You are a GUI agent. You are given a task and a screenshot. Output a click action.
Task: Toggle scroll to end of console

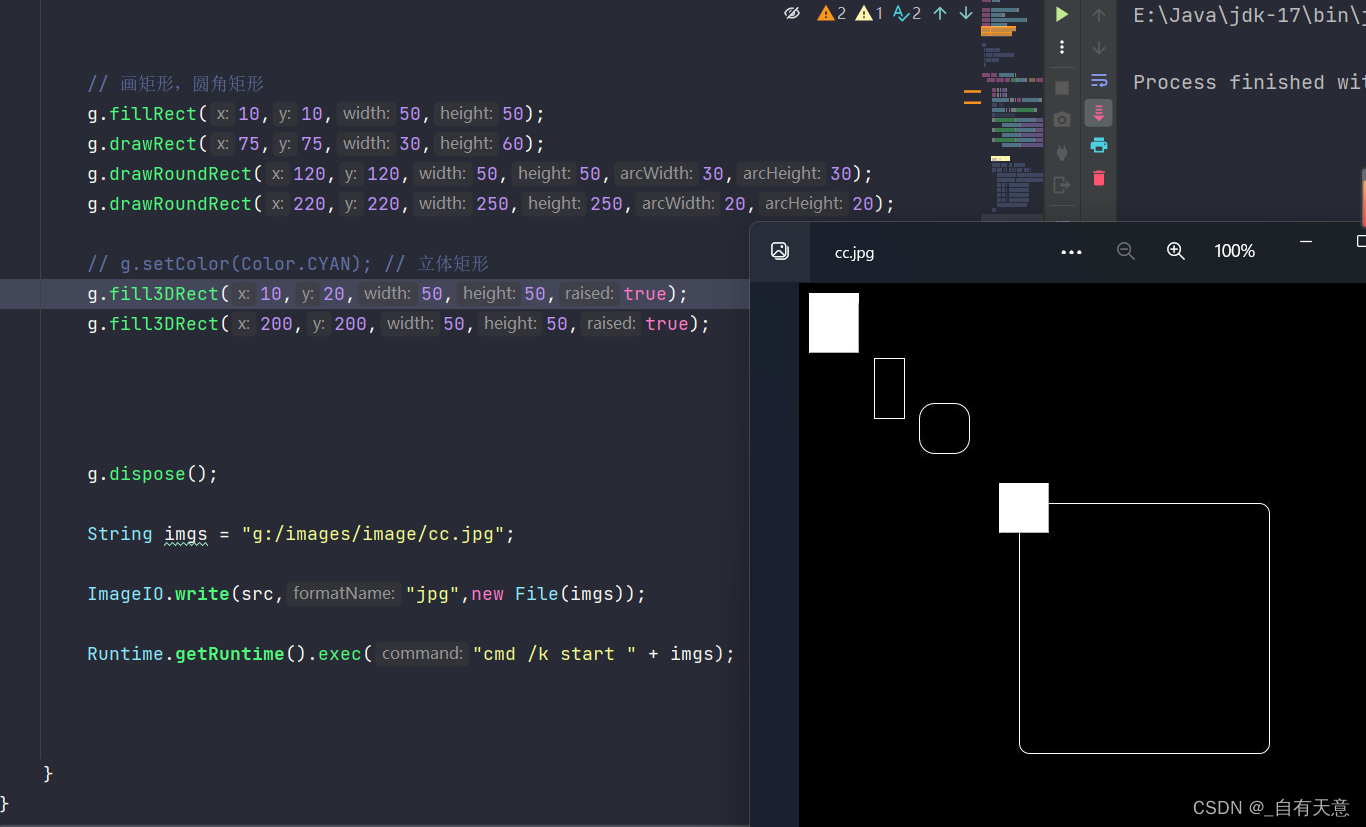(1099, 112)
